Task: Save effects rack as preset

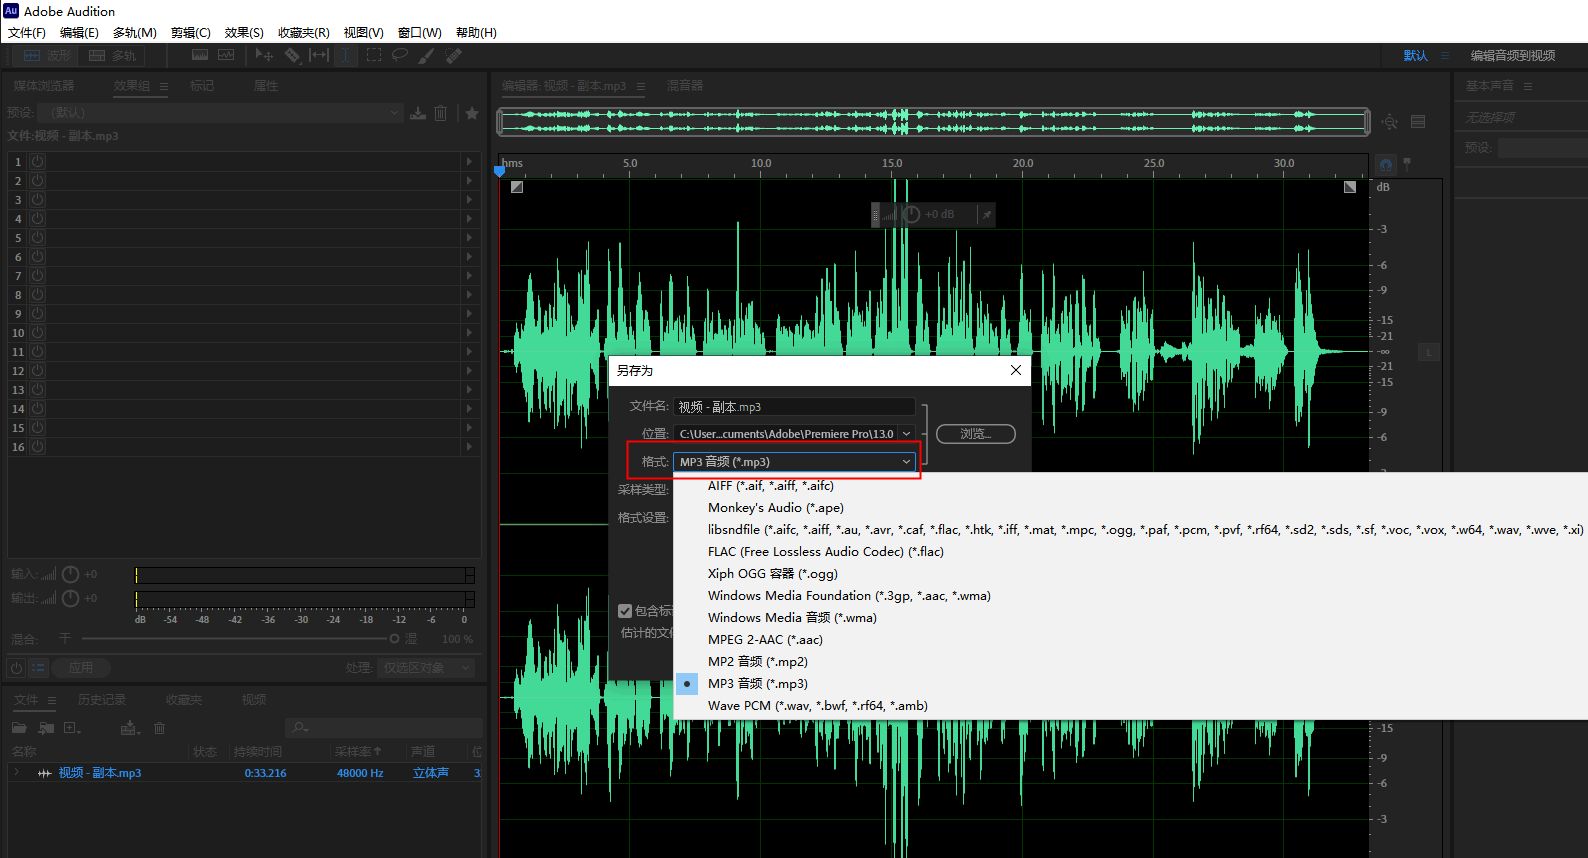Action: (x=418, y=113)
